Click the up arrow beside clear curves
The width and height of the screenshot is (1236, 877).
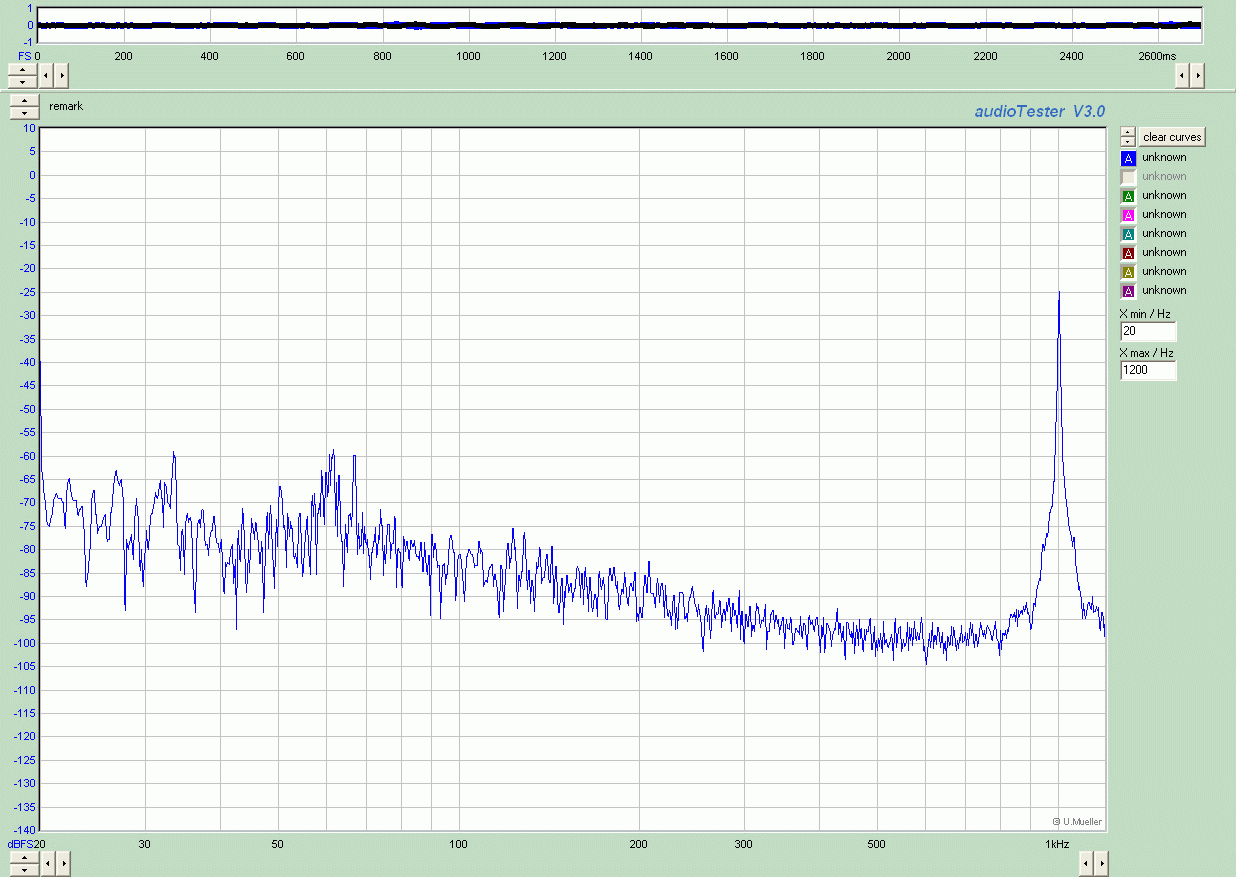1128,132
